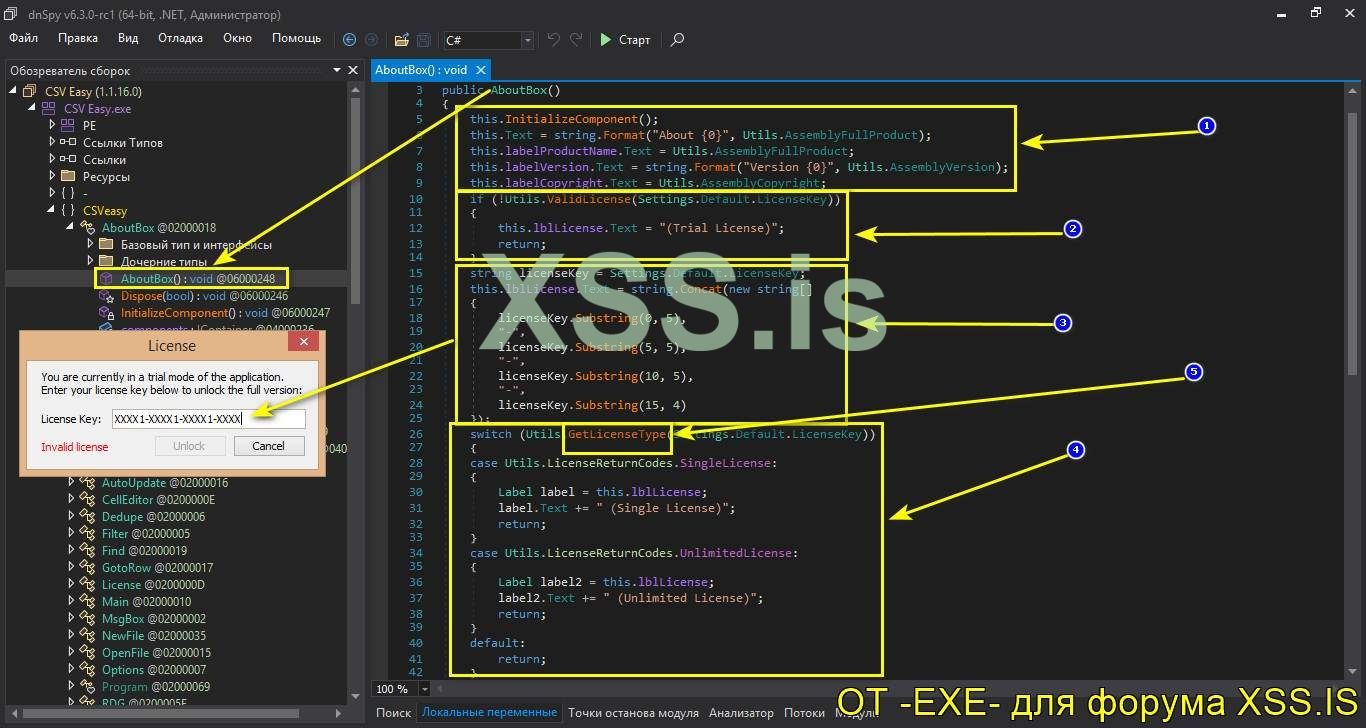1366x728 pixels.
Task: Open the Потоки bottom tab
Action: [x=804, y=713]
